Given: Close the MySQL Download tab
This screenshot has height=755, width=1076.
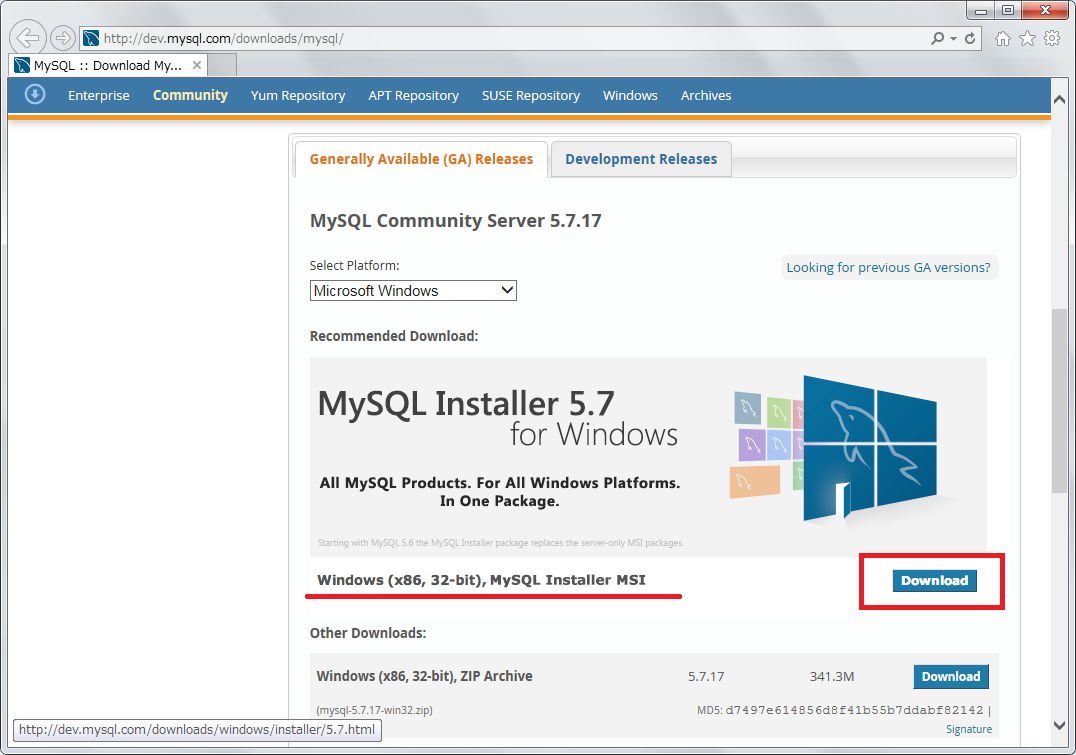Looking at the screenshot, I should 197,65.
